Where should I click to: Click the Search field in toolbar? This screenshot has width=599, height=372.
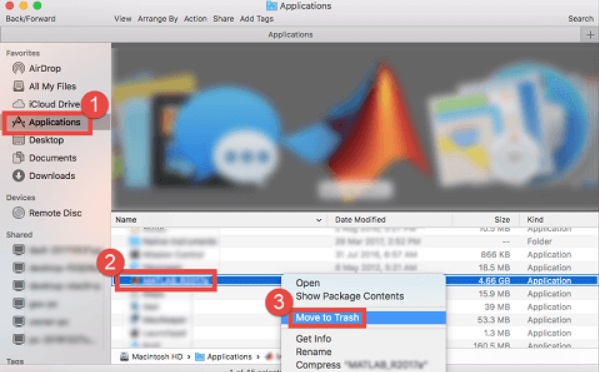581,19
